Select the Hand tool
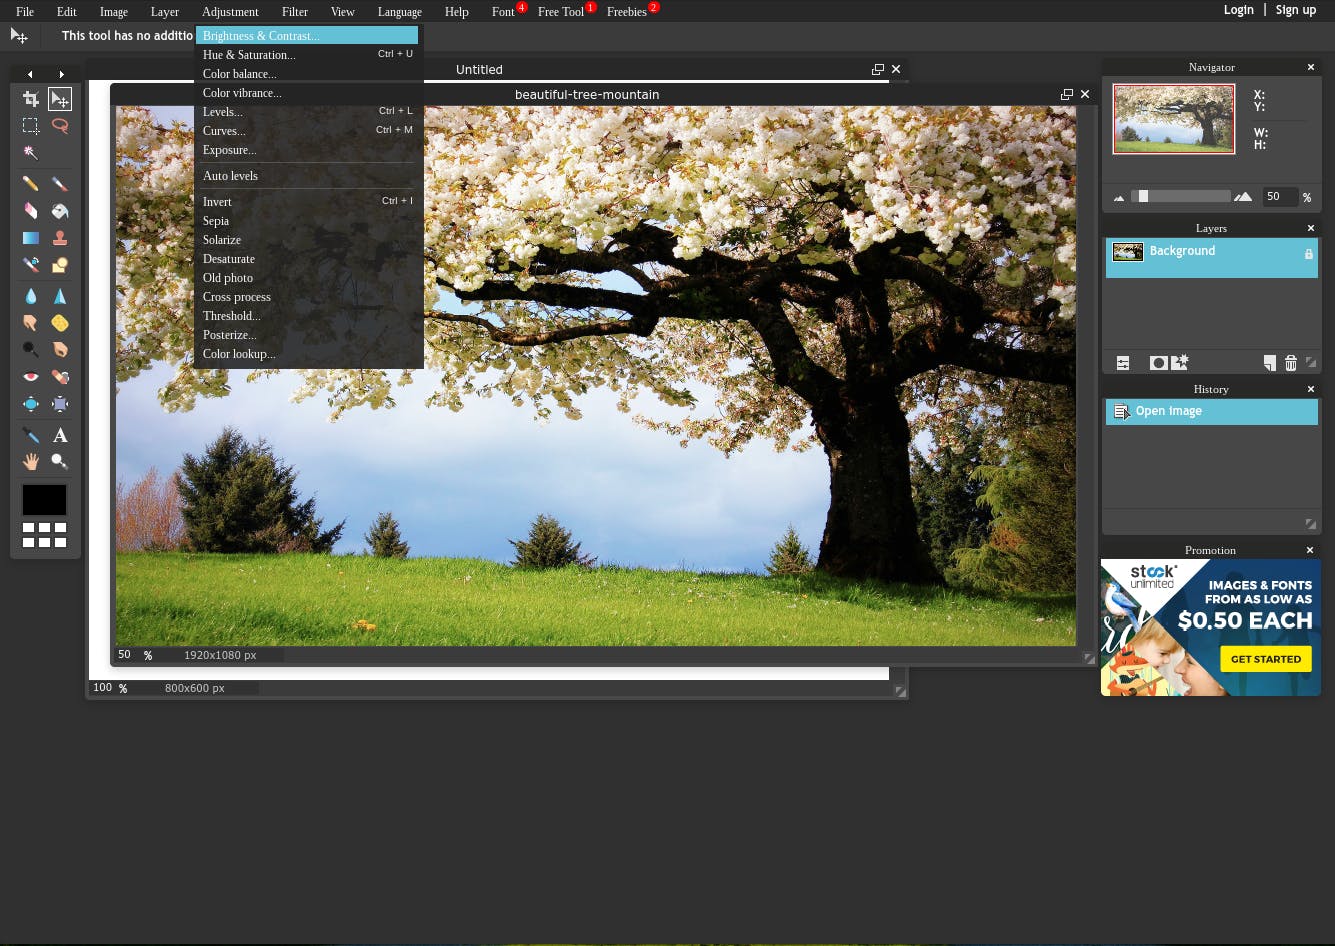Image resolution: width=1335 pixels, height=946 pixels. click(31, 461)
